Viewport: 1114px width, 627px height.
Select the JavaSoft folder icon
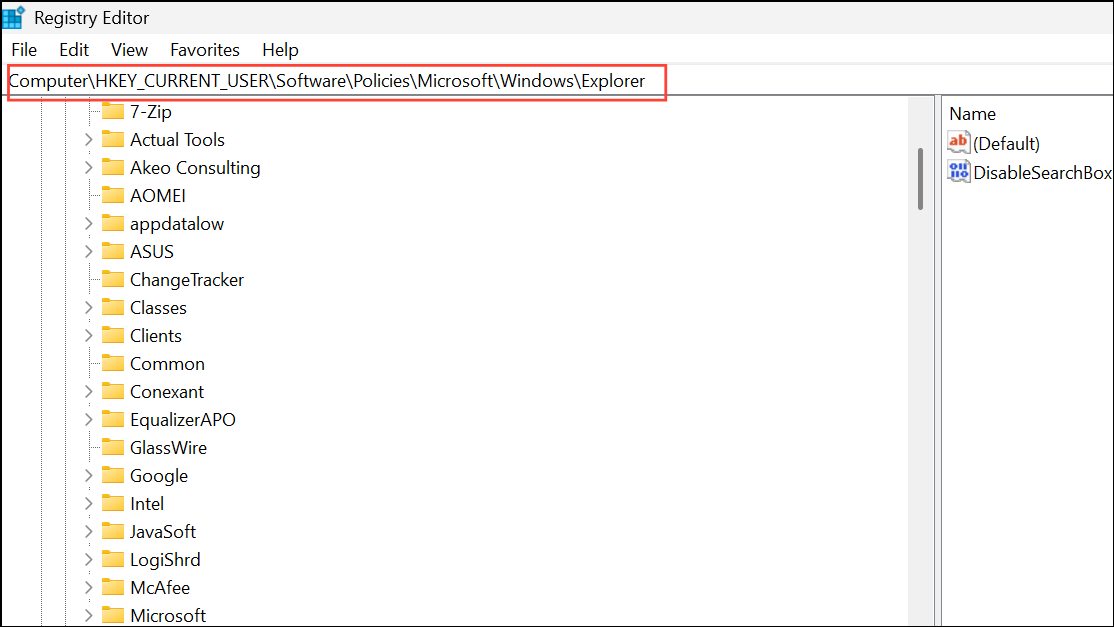click(x=113, y=531)
